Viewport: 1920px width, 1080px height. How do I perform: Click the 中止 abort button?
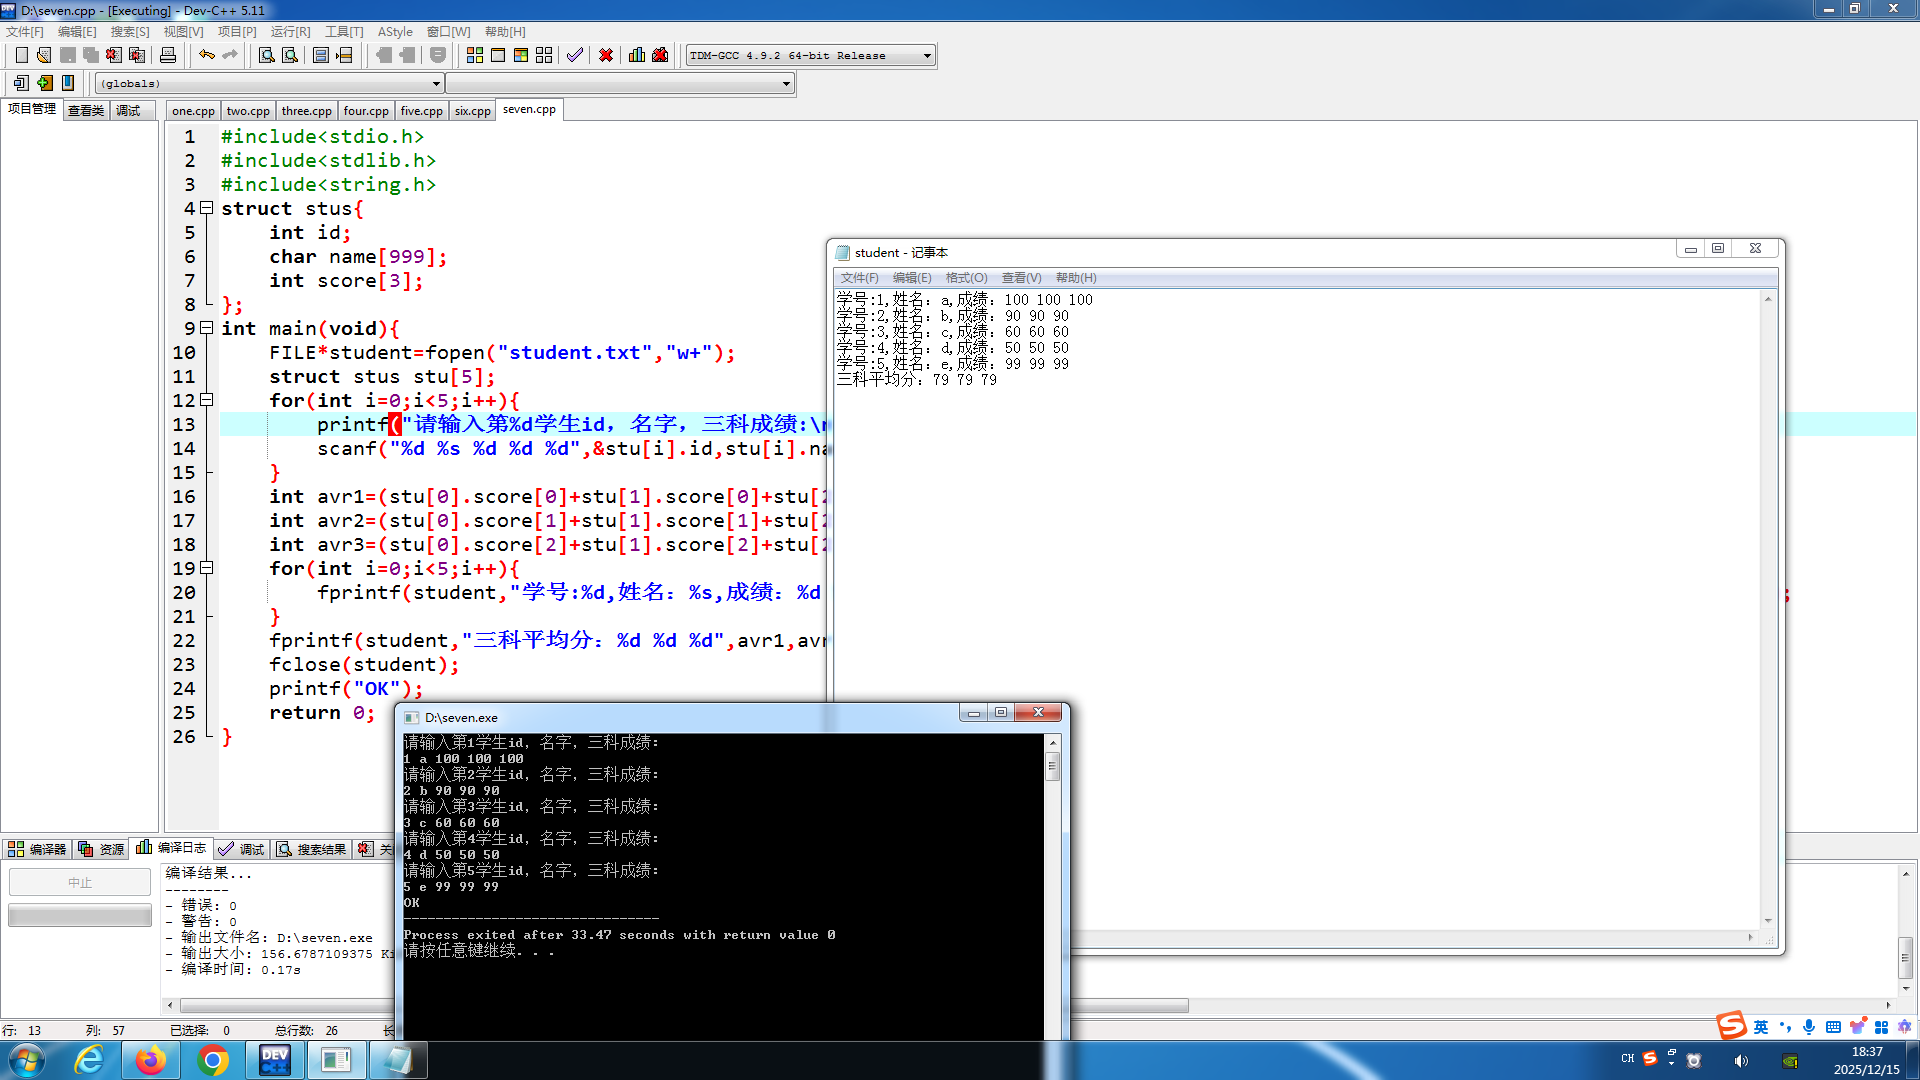(x=80, y=882)
